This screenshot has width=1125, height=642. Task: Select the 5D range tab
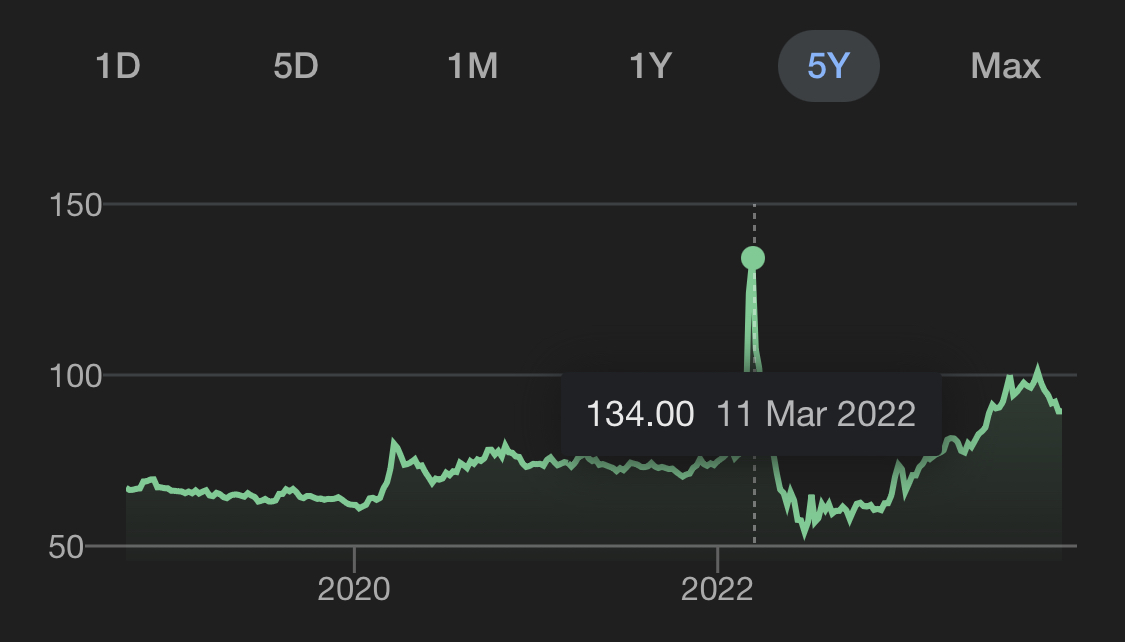click(x=295, y=66)
